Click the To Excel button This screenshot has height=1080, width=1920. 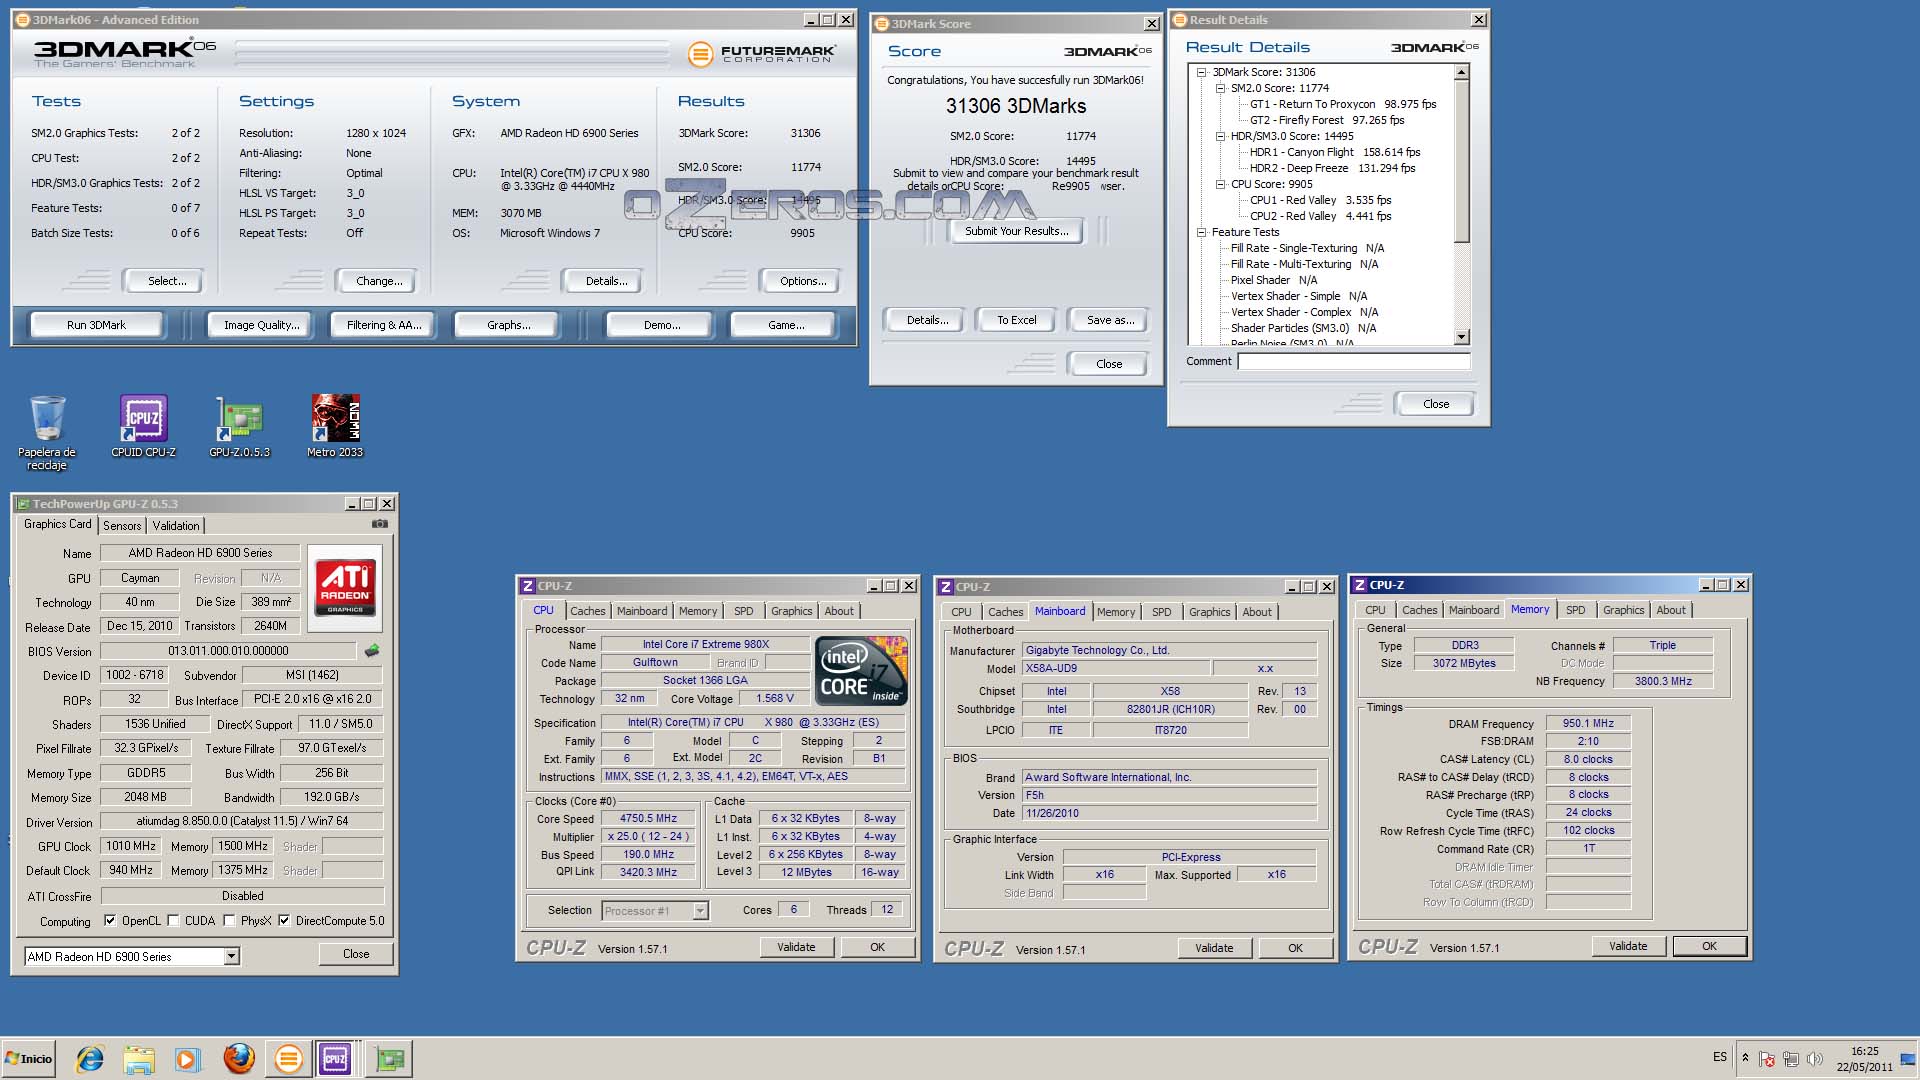(1016, 320)
